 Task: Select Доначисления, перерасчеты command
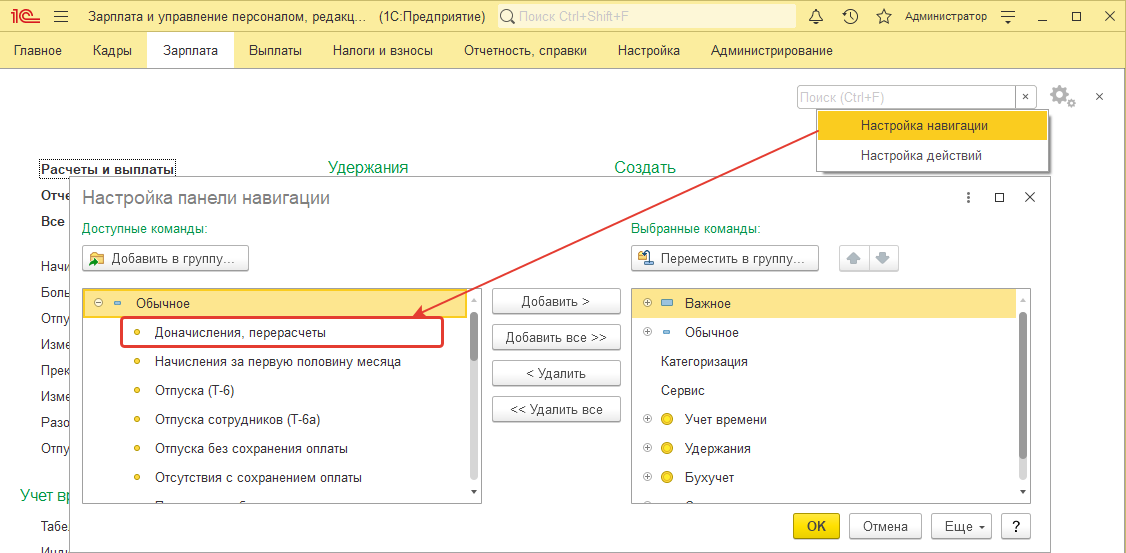click(x=240, y=332)
